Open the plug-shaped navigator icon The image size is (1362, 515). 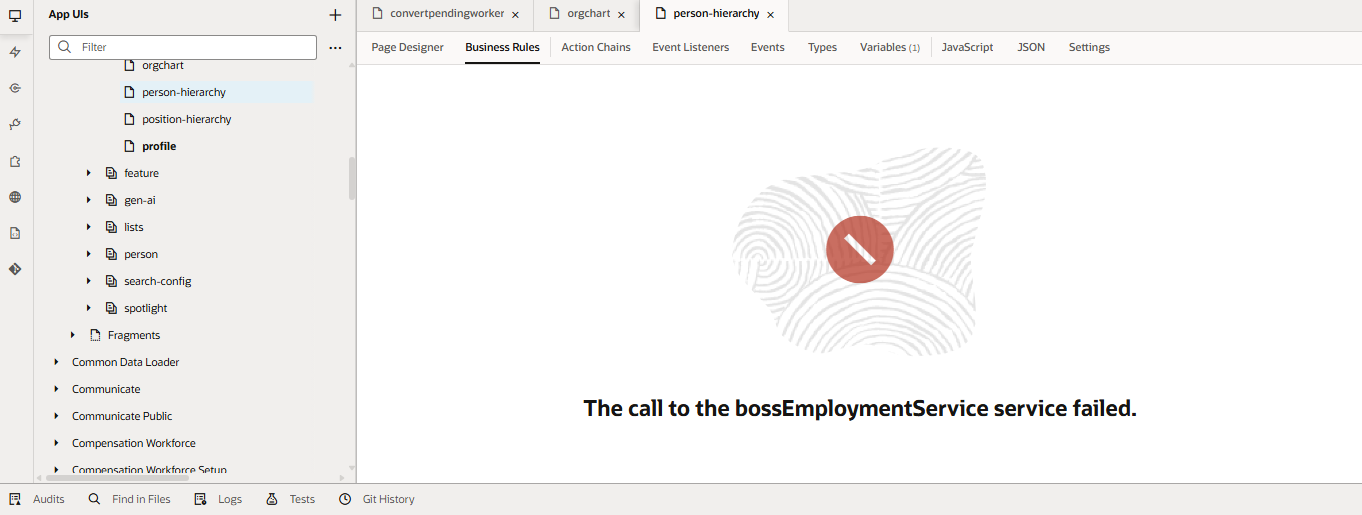(15, 124)
